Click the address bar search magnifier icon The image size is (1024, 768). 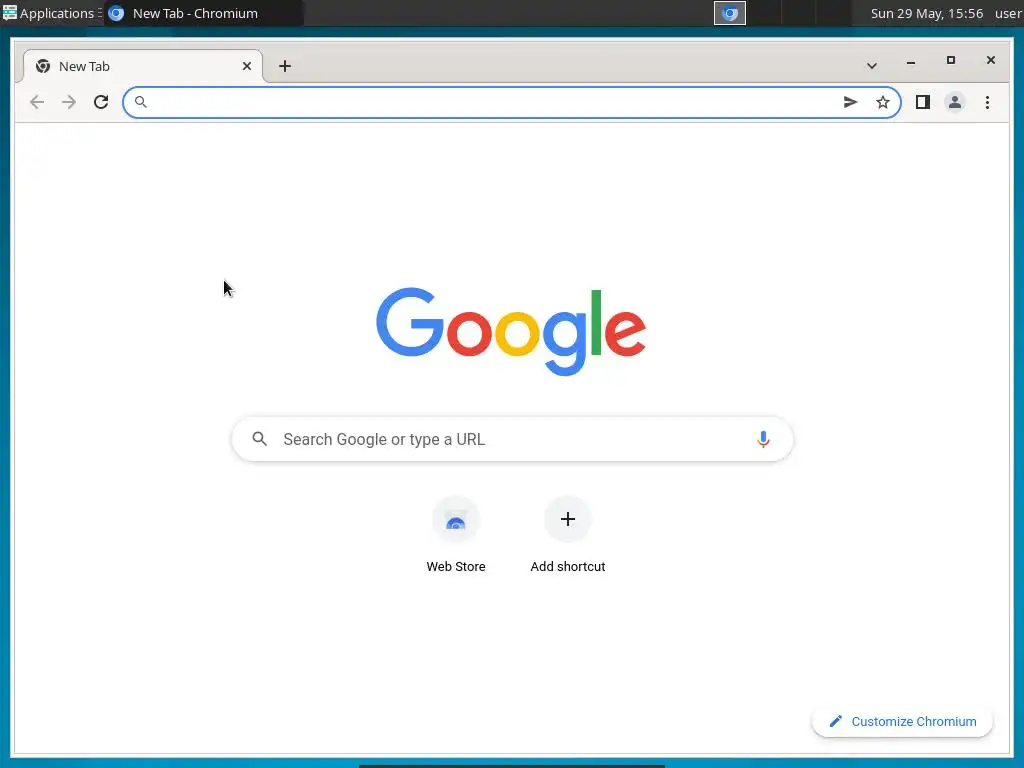[140, 102]
